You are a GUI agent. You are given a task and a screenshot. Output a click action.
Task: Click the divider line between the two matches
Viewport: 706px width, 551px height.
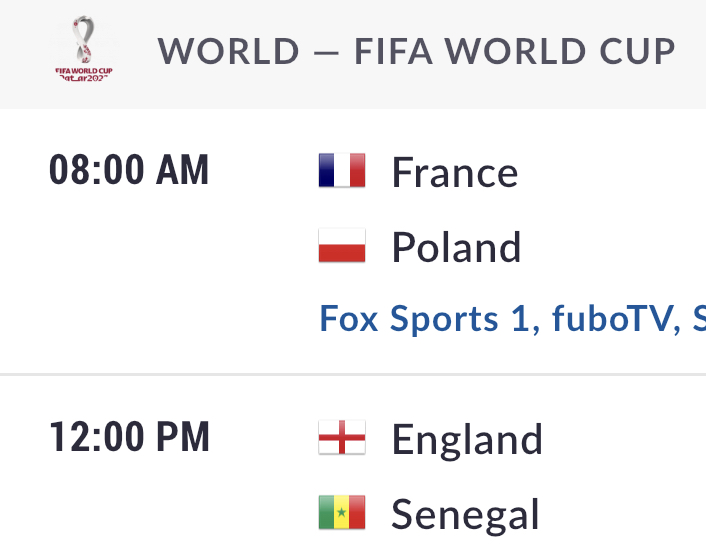353,374
